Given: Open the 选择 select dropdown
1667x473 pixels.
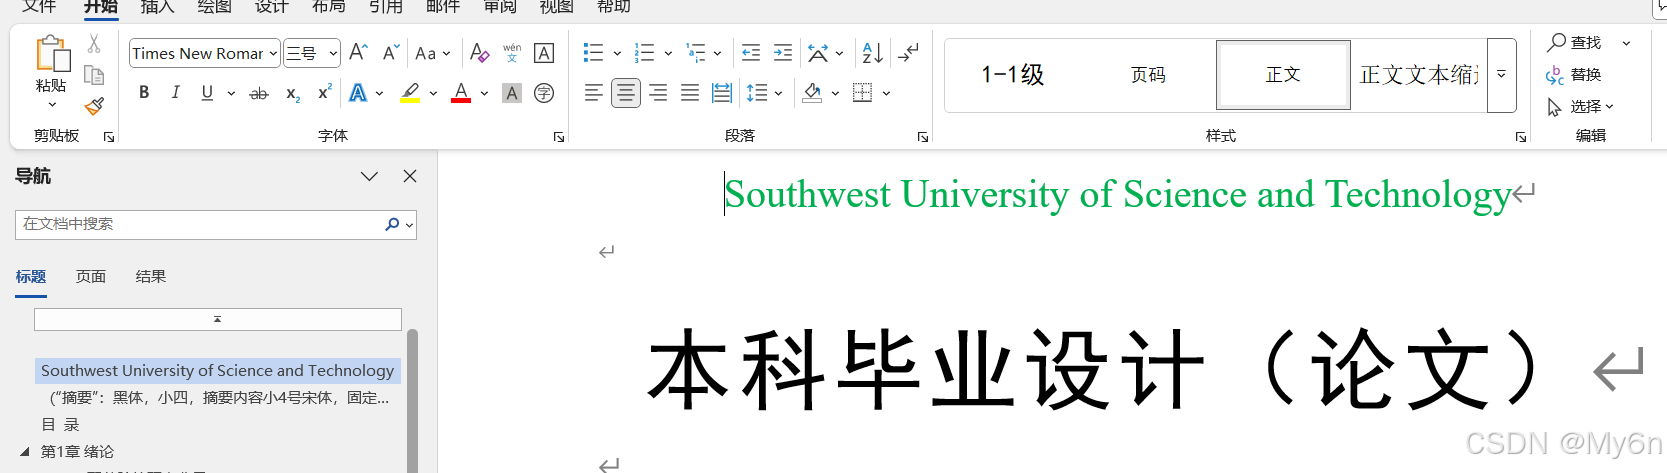Looking at the screenshot, I should (x=1580, y=106).
